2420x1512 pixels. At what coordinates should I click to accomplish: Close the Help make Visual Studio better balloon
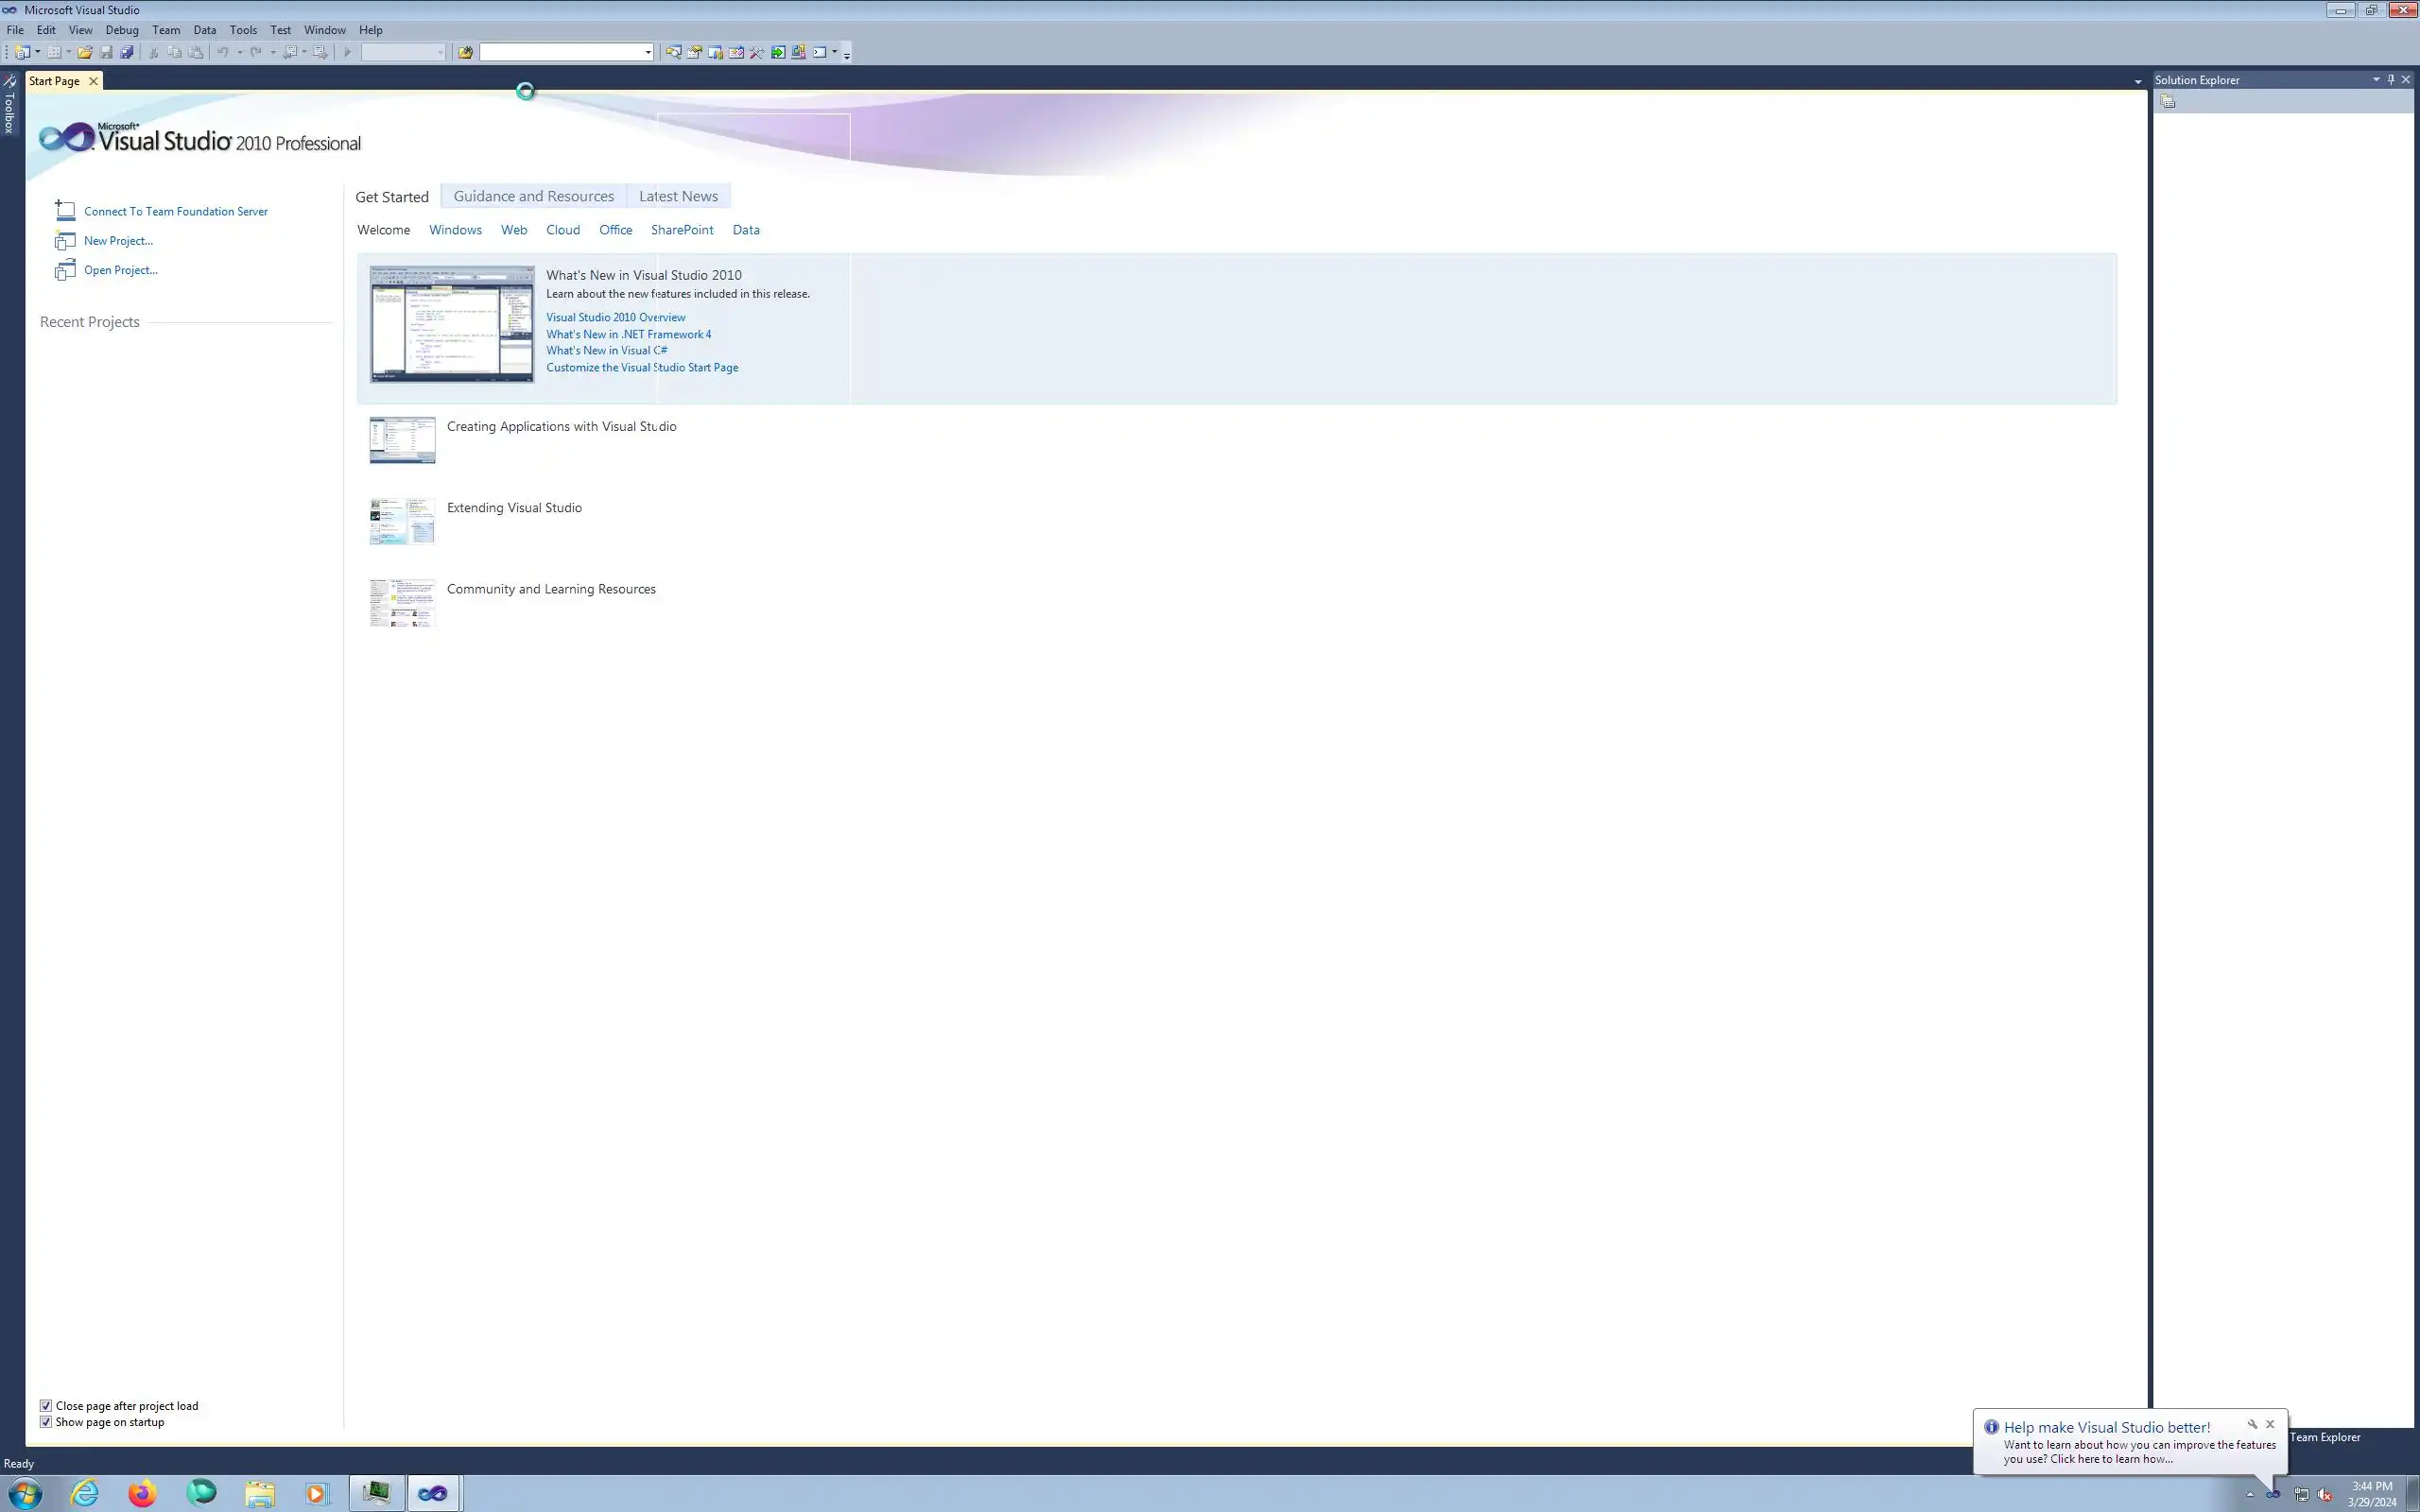pyautogui.click(x=2270, y=1424)
